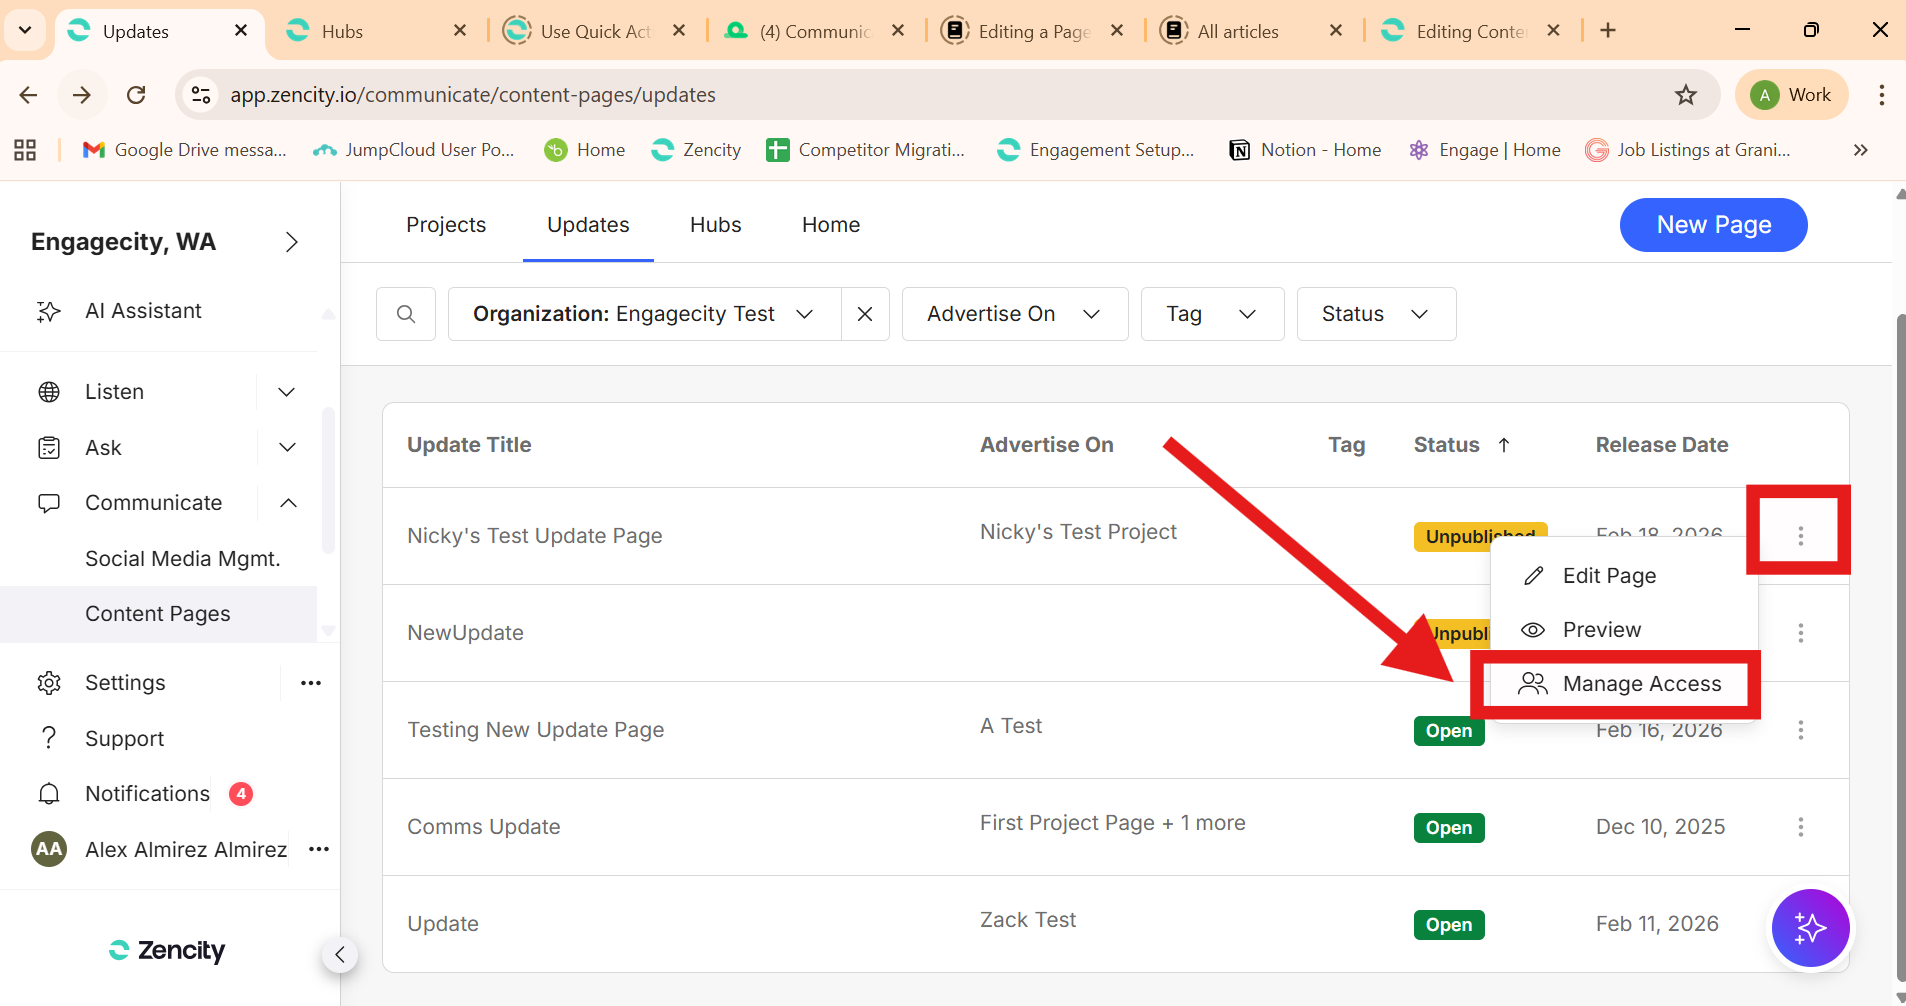The width and height of the screenshot is (1906, 1006).
Task: Click the New Page button
Action: click(x=1713, y=225)
